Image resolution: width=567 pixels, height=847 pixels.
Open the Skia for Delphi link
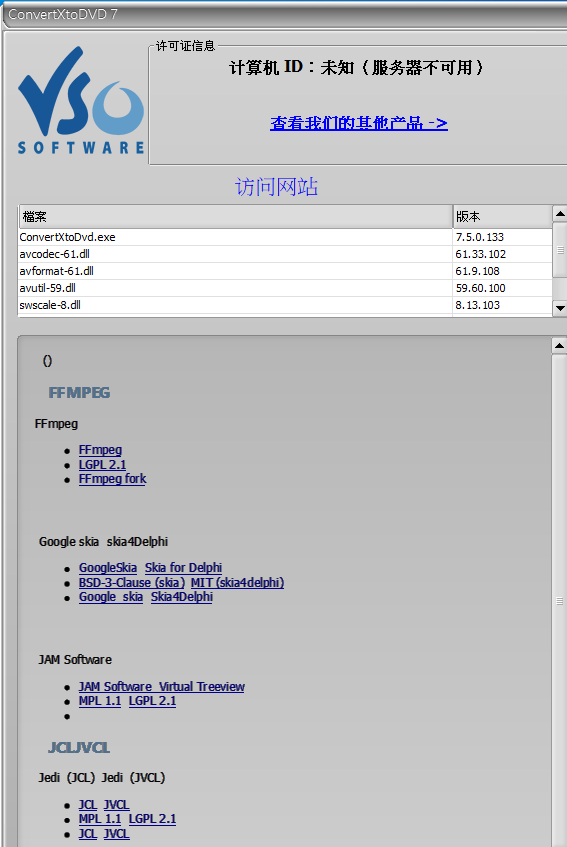tap(183, 568)
